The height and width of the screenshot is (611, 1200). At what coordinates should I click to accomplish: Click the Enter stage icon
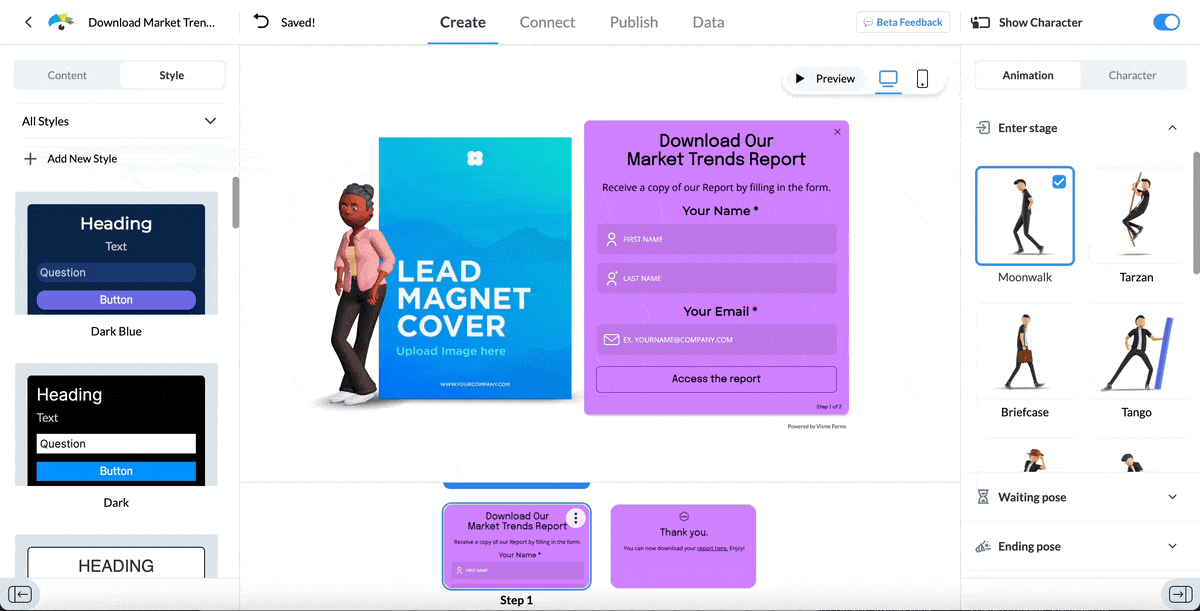[982, 127]
